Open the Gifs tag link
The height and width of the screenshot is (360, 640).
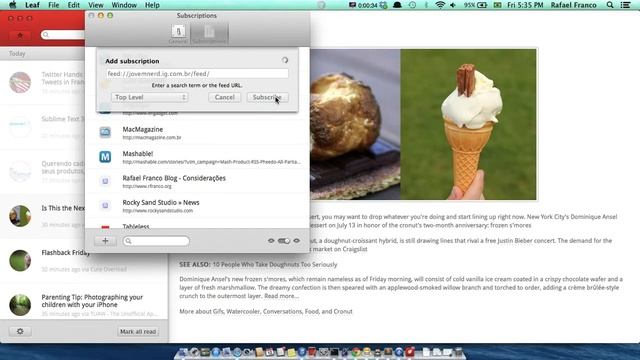[218, 311]
